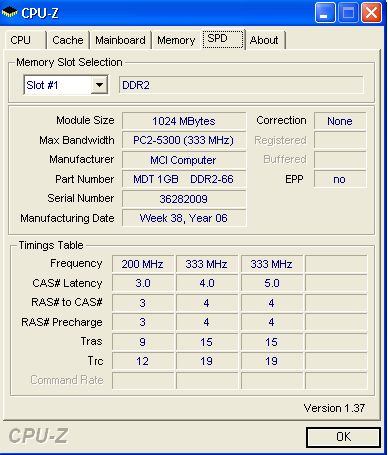Click the Trc value 12 cell
Image resolution: width=388 pixels, height=455 pixels.
click(x=143, y=361)
